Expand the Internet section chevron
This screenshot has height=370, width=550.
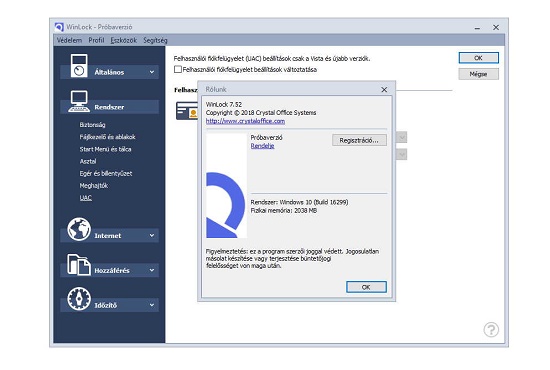pos(152,235)
